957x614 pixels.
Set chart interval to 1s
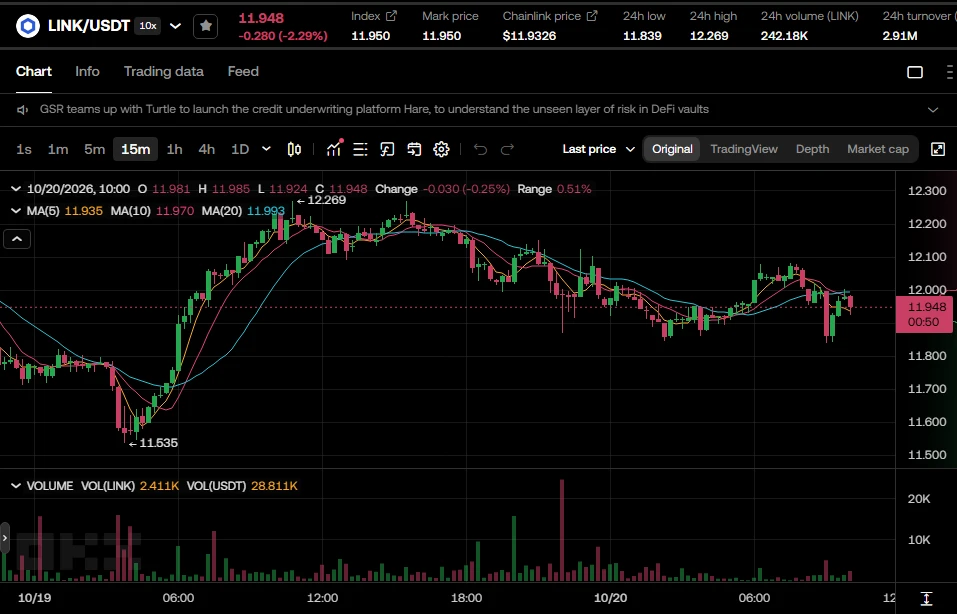pyautogui.click(x=24, y=149)
